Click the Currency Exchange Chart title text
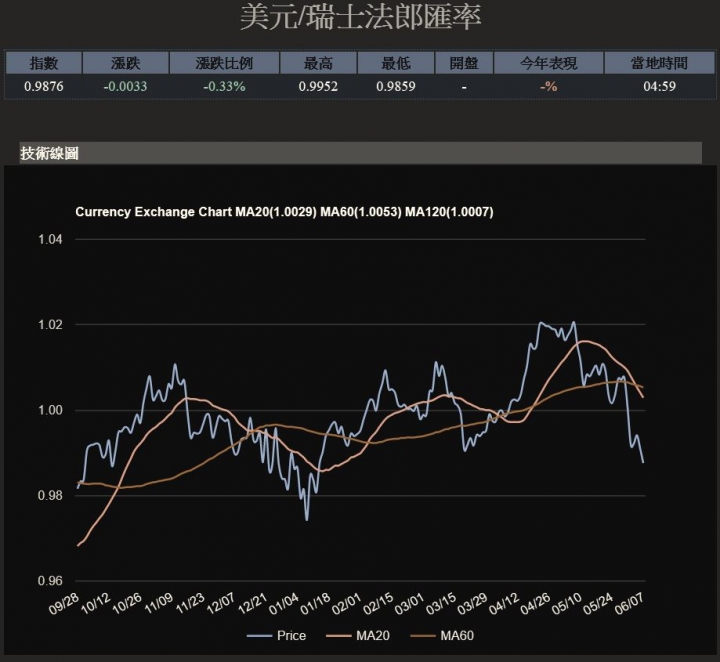Image resolution: width=720 pixels, height=662 pixels. click(x=284, y=212)
